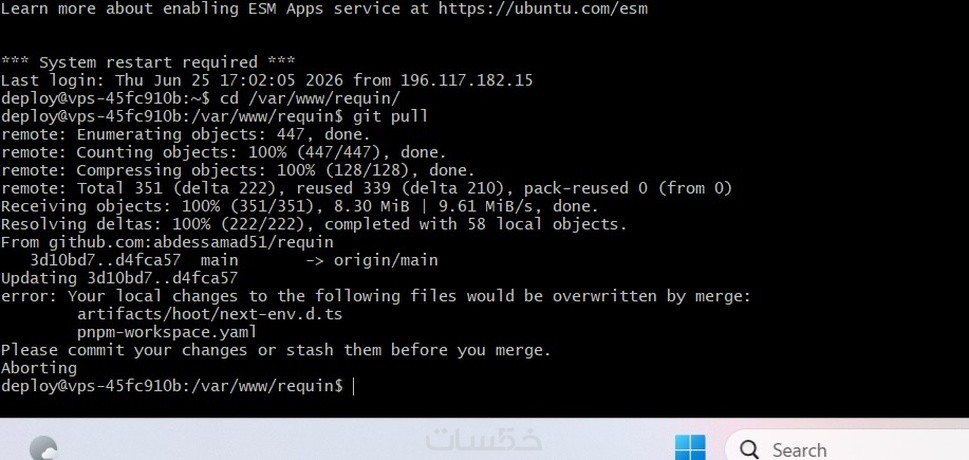The width and height of the screenshot is (969, 460).
Task: Select the artifacts/hoot/next-env.d.ts file path
Action: pos(209,314)
